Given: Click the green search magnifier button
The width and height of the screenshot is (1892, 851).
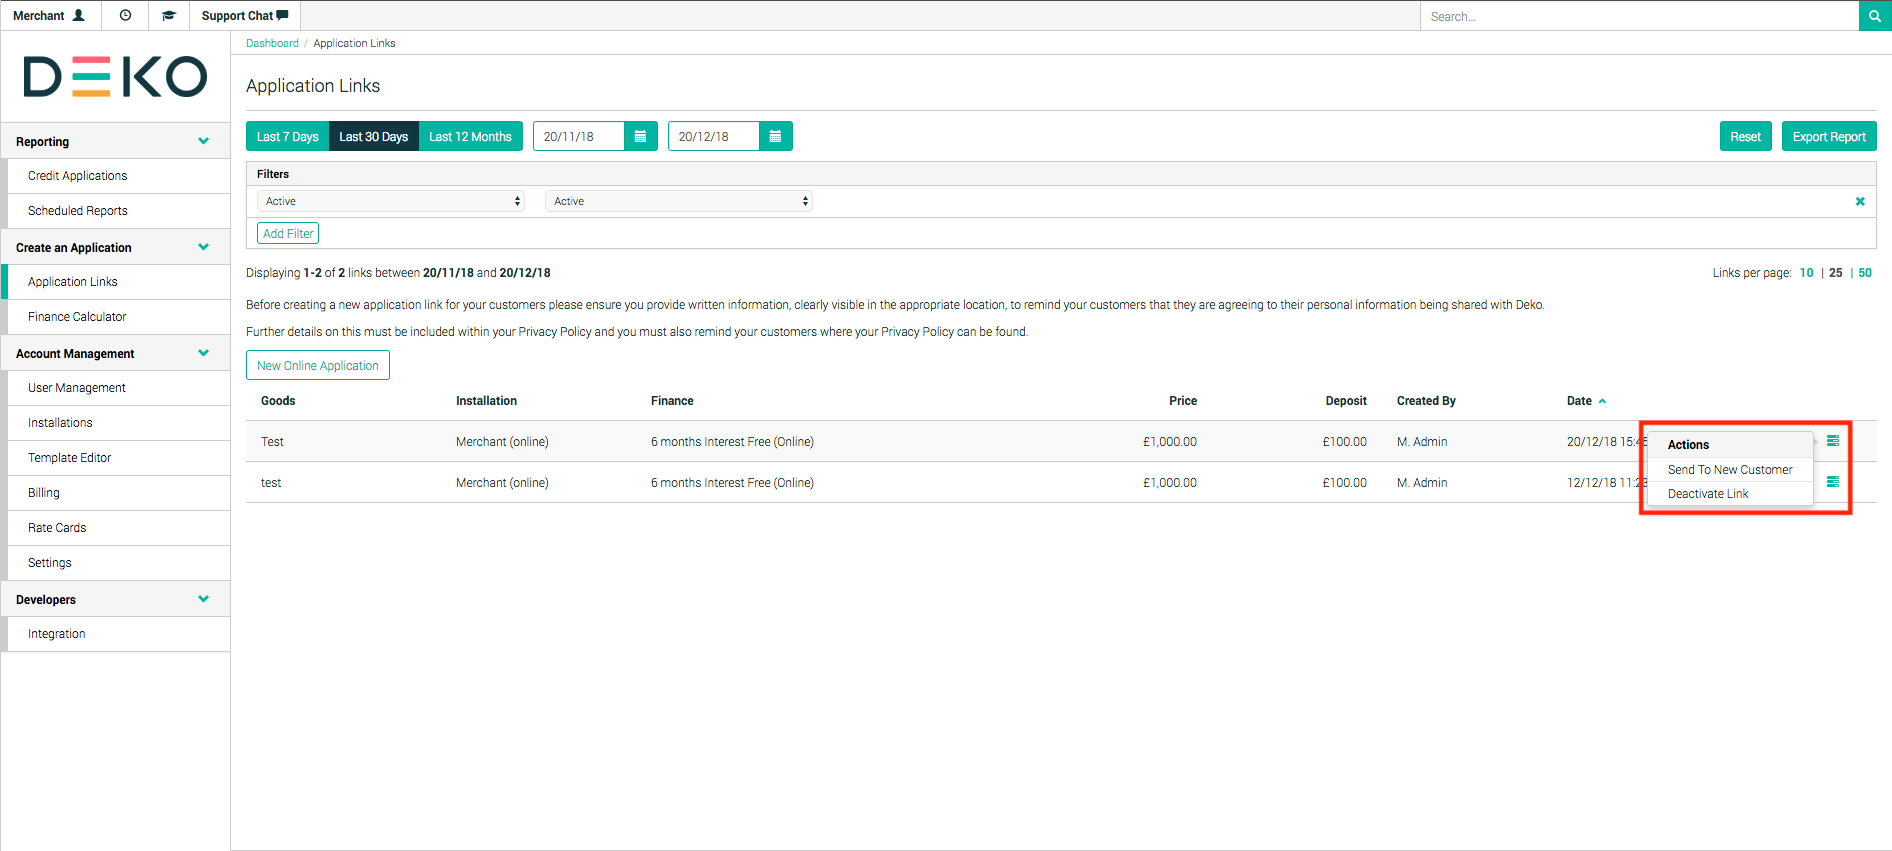Looking at the screenshot, I should 1875,16.
